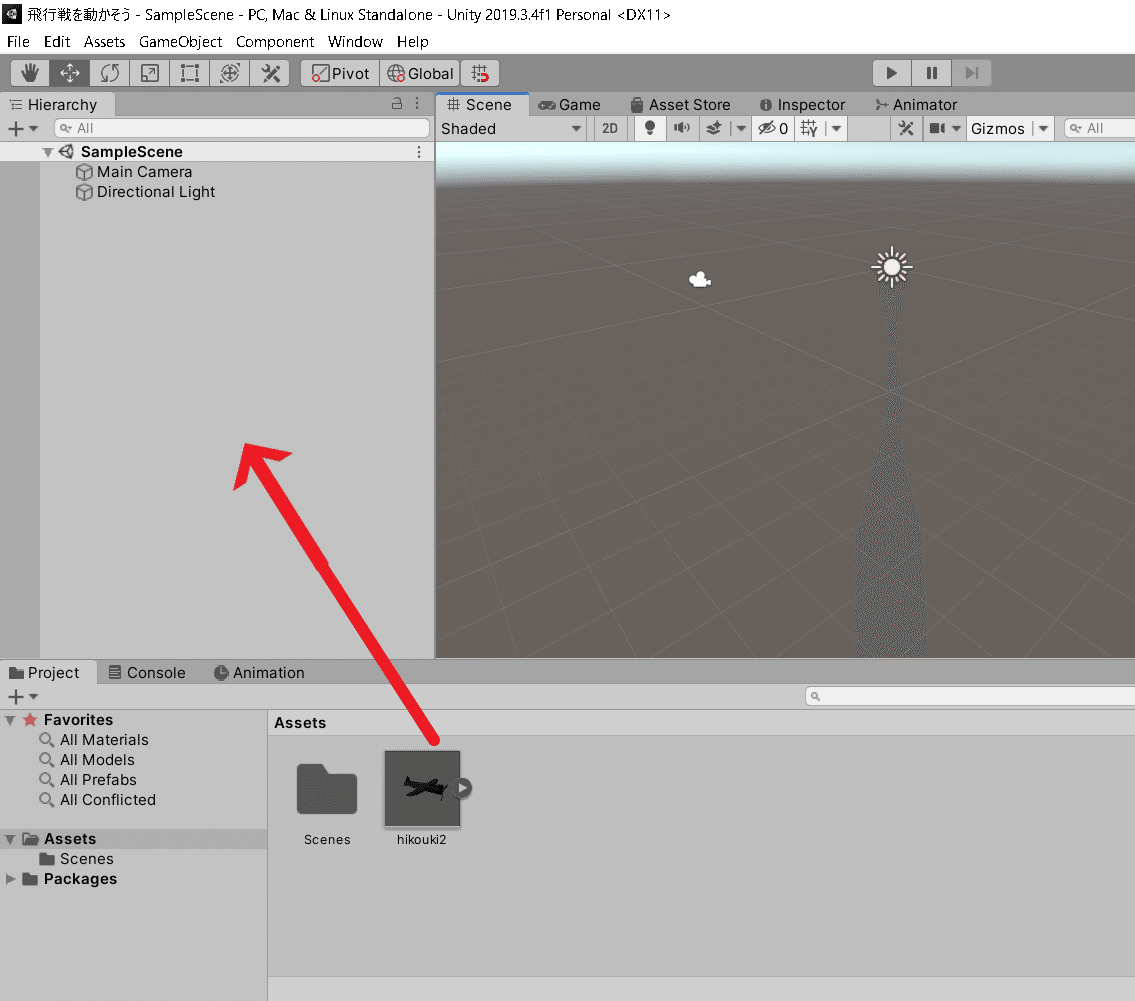Open the Hierarchy create plus menu
The image size is (1135, 1001).
22,128
